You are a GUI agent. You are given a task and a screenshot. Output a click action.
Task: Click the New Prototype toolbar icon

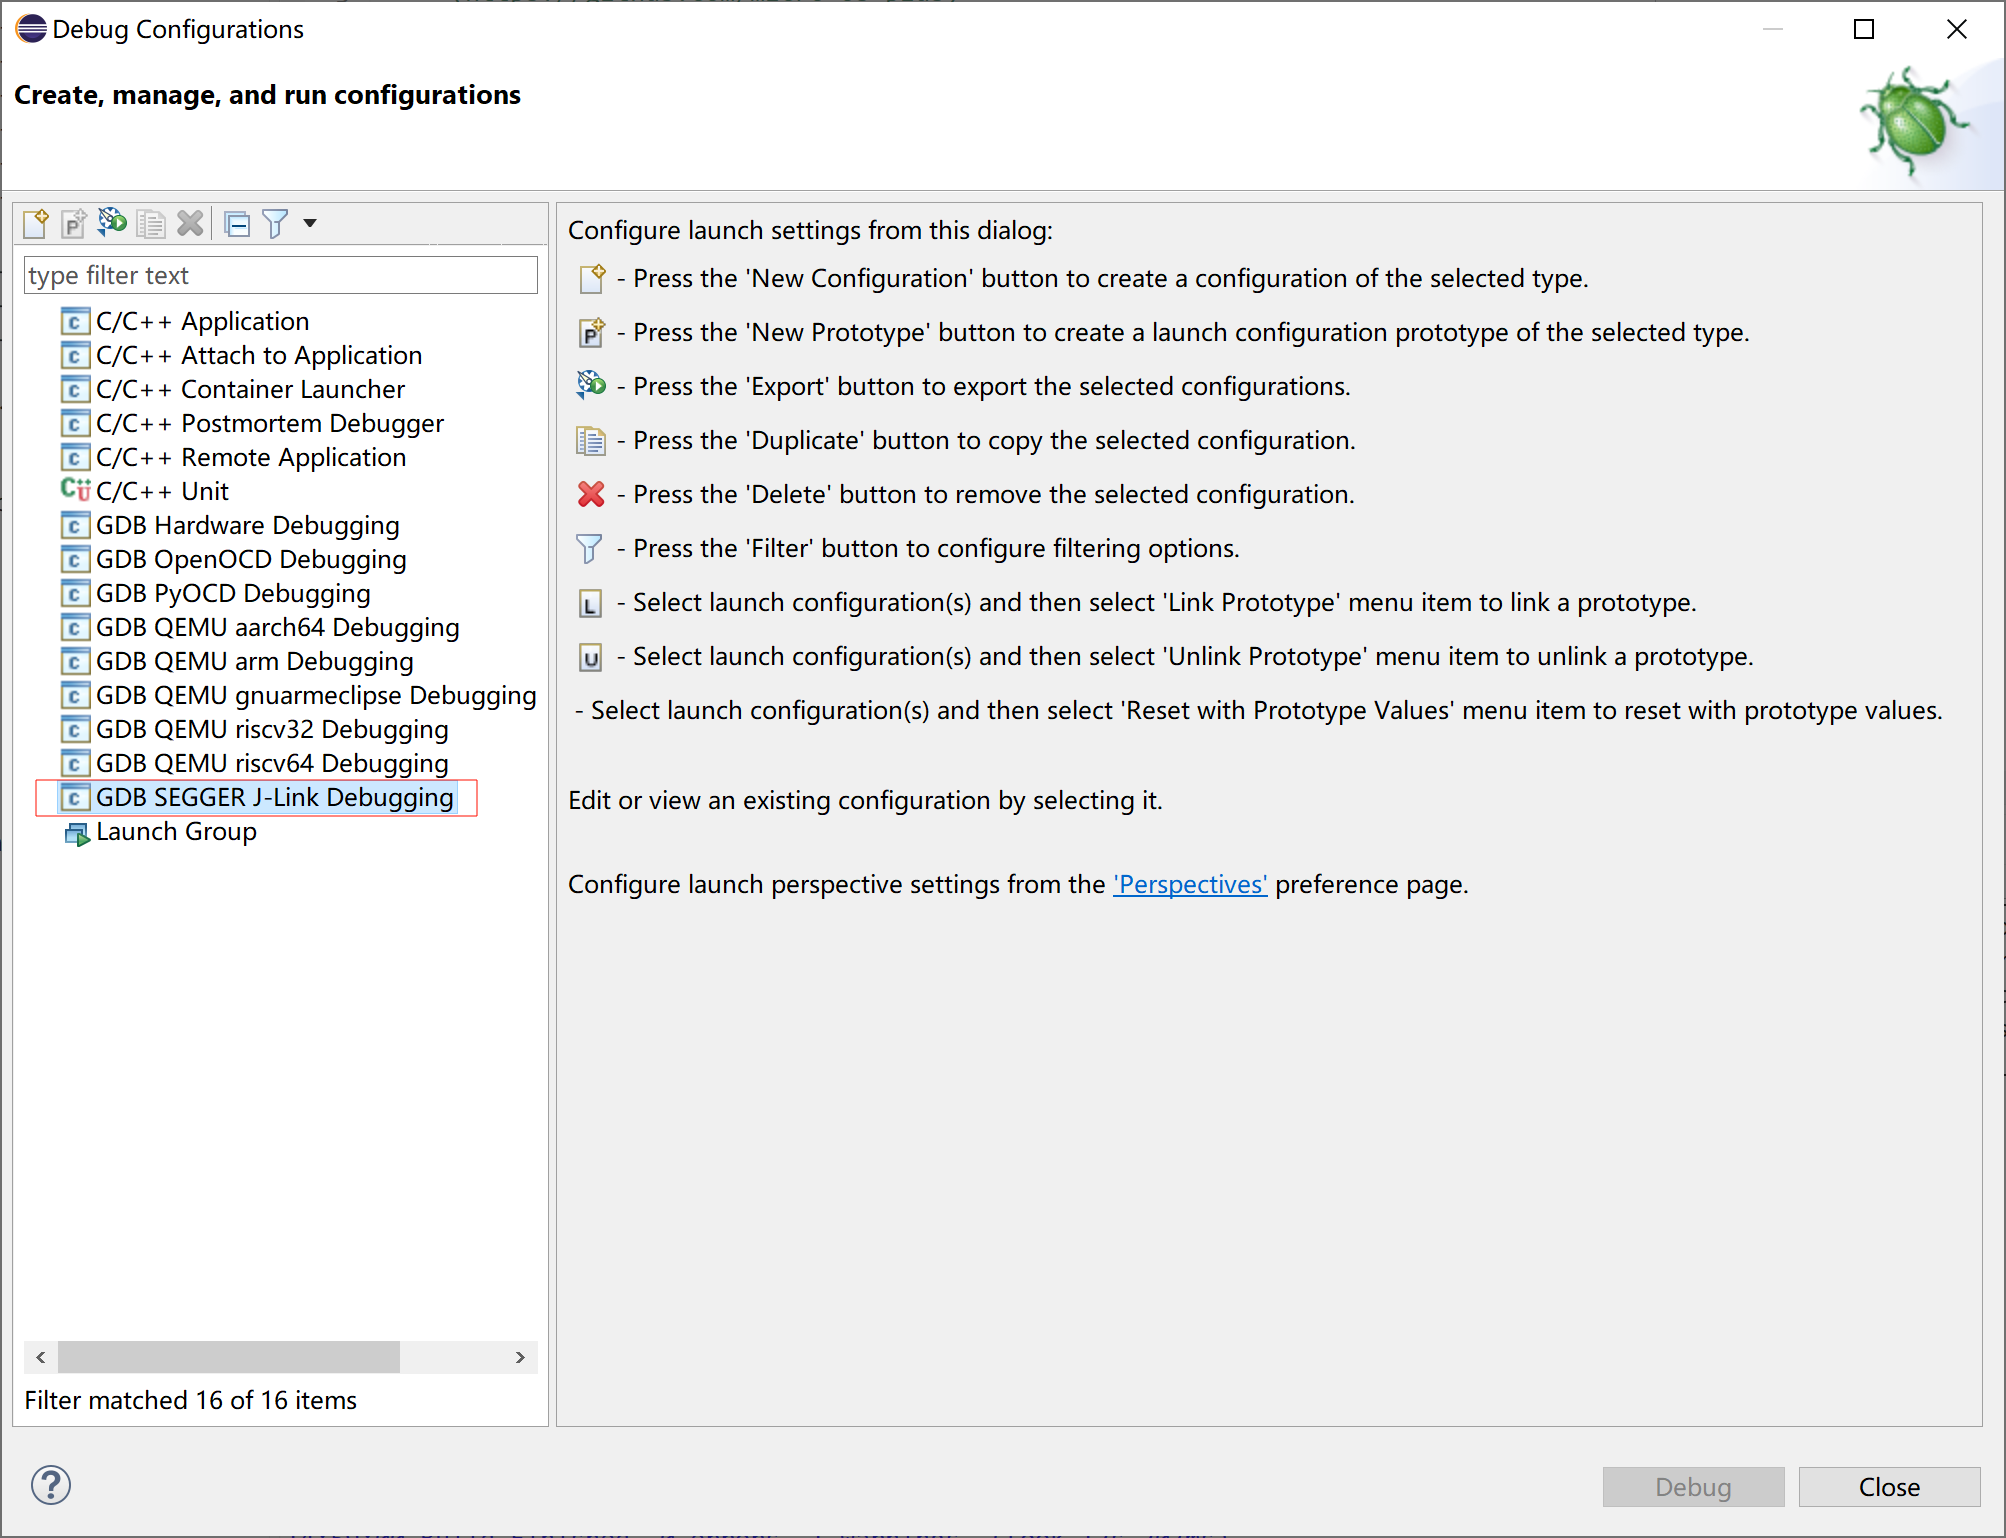[x=74, y=223]
